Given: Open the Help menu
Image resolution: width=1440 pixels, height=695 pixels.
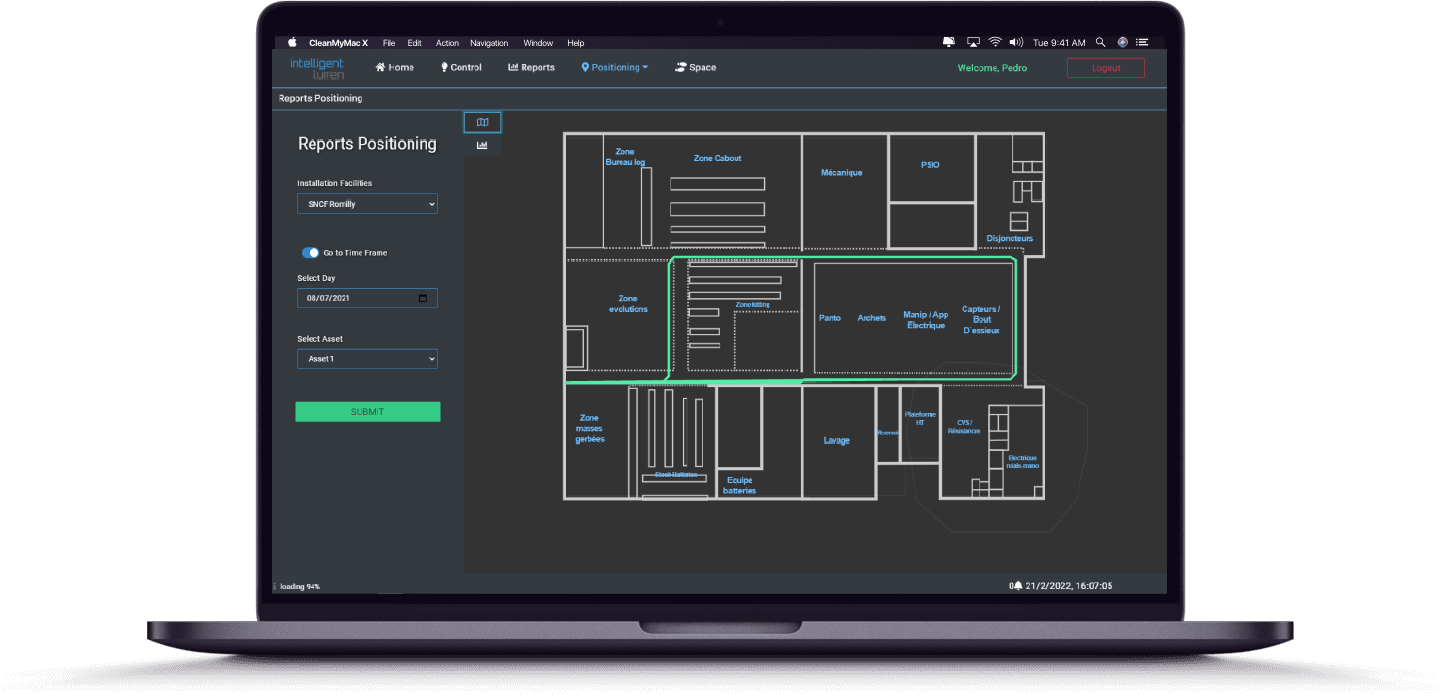Looking at the screenshot, I should click(x=576, y=43).
